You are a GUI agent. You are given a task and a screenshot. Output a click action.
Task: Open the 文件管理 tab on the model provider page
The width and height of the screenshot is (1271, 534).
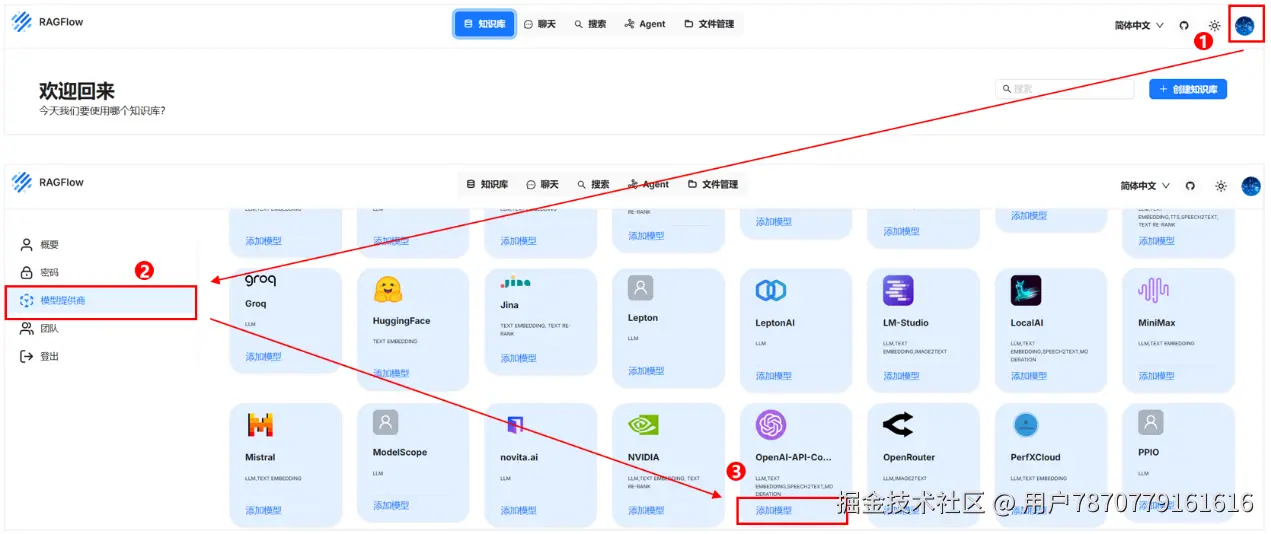tap(712, 184)
